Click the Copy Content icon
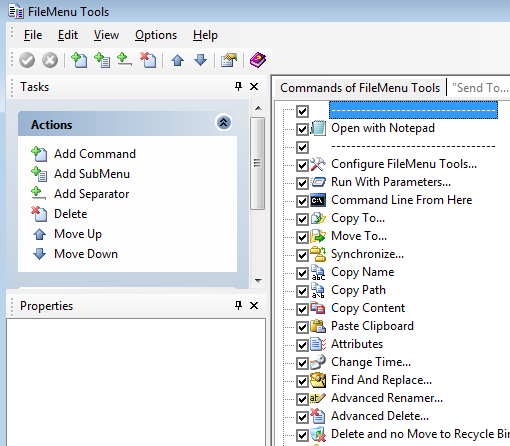 (318, 308)
